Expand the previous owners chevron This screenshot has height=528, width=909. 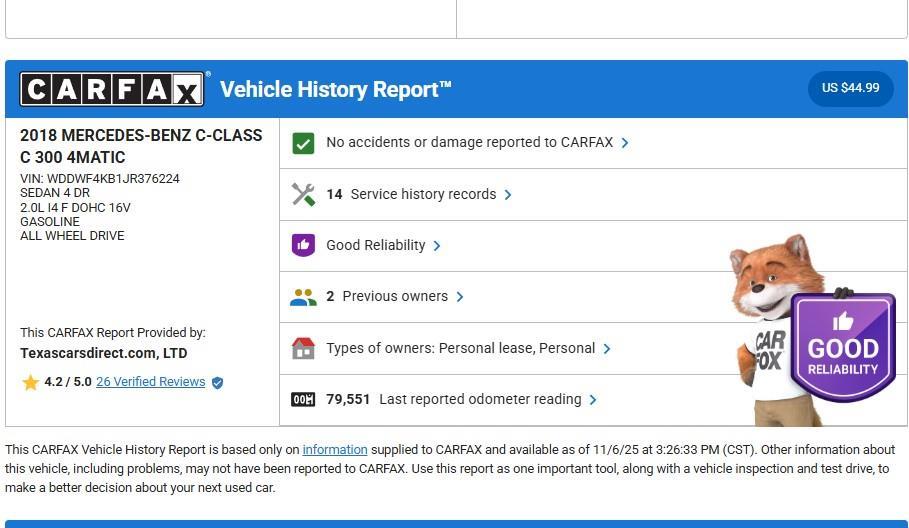pyautogui.click(x=460, y=297)
